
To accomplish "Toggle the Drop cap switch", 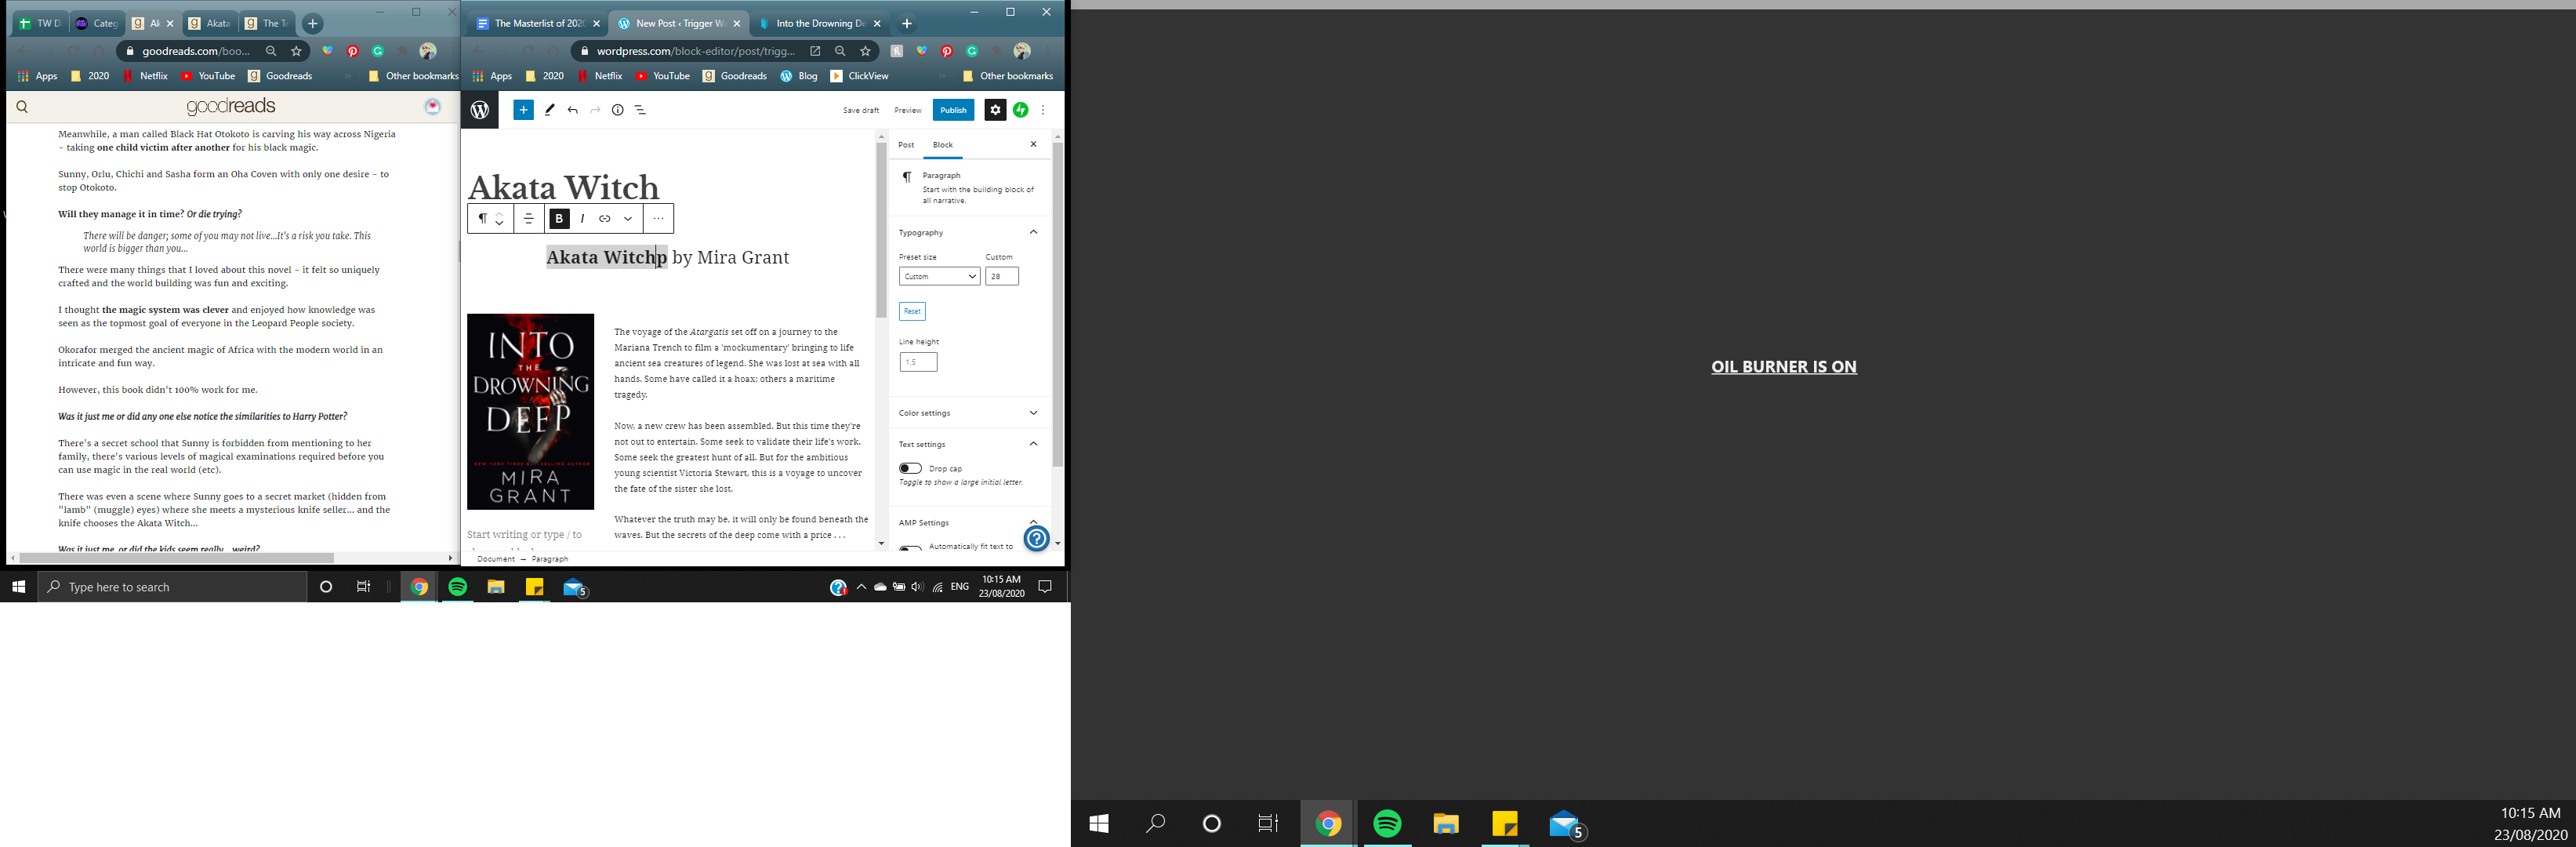I will pyautogui.click(x=910, y=468).
